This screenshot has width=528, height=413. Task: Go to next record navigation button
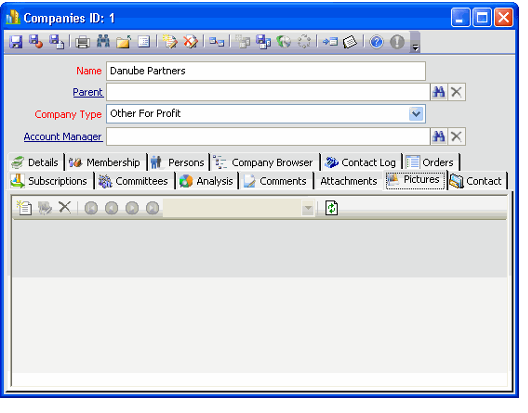(132, 208)
